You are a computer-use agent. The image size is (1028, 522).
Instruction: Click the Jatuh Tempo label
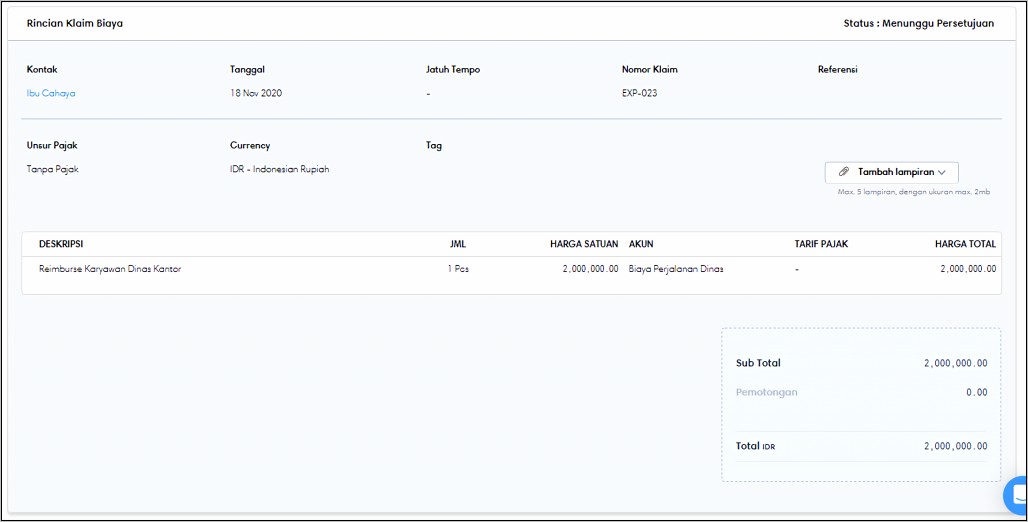(453, 70)
